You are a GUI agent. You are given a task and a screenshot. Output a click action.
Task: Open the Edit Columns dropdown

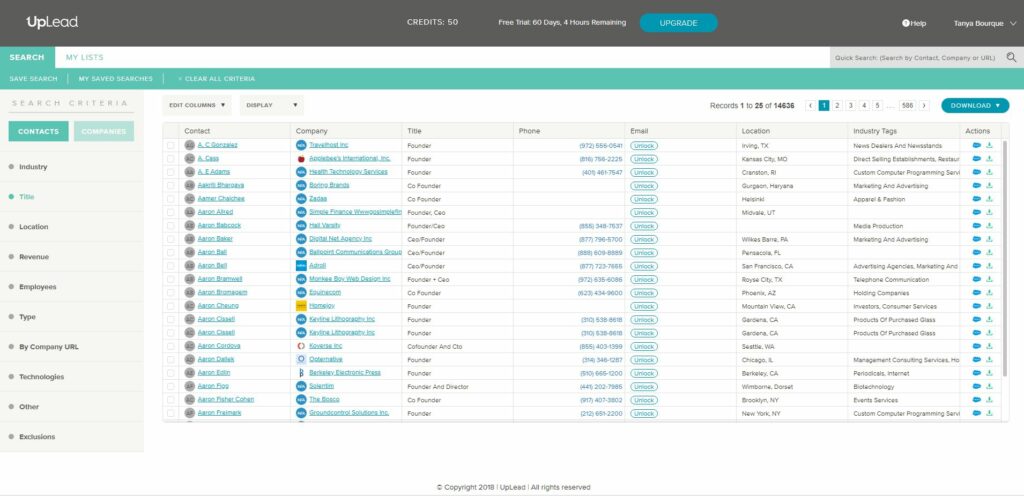(197, 105)
